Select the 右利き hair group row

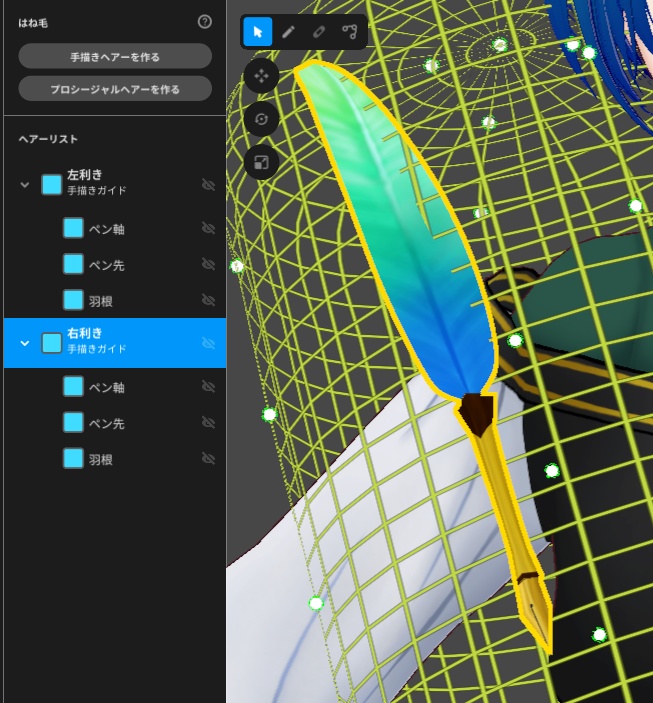coord(115,343)
